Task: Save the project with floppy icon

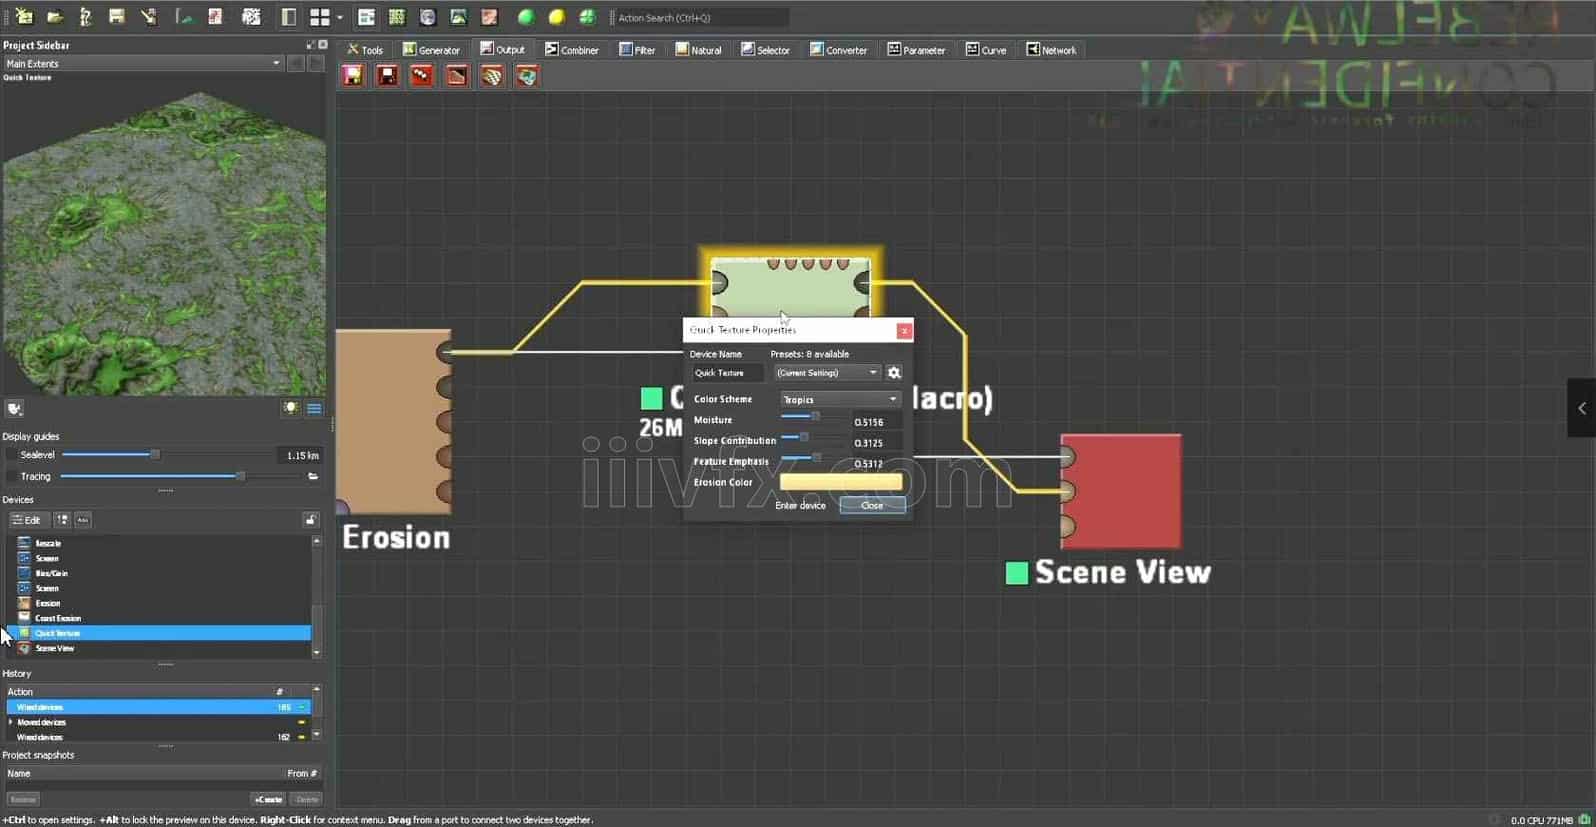Action: (x=117, y=17)
